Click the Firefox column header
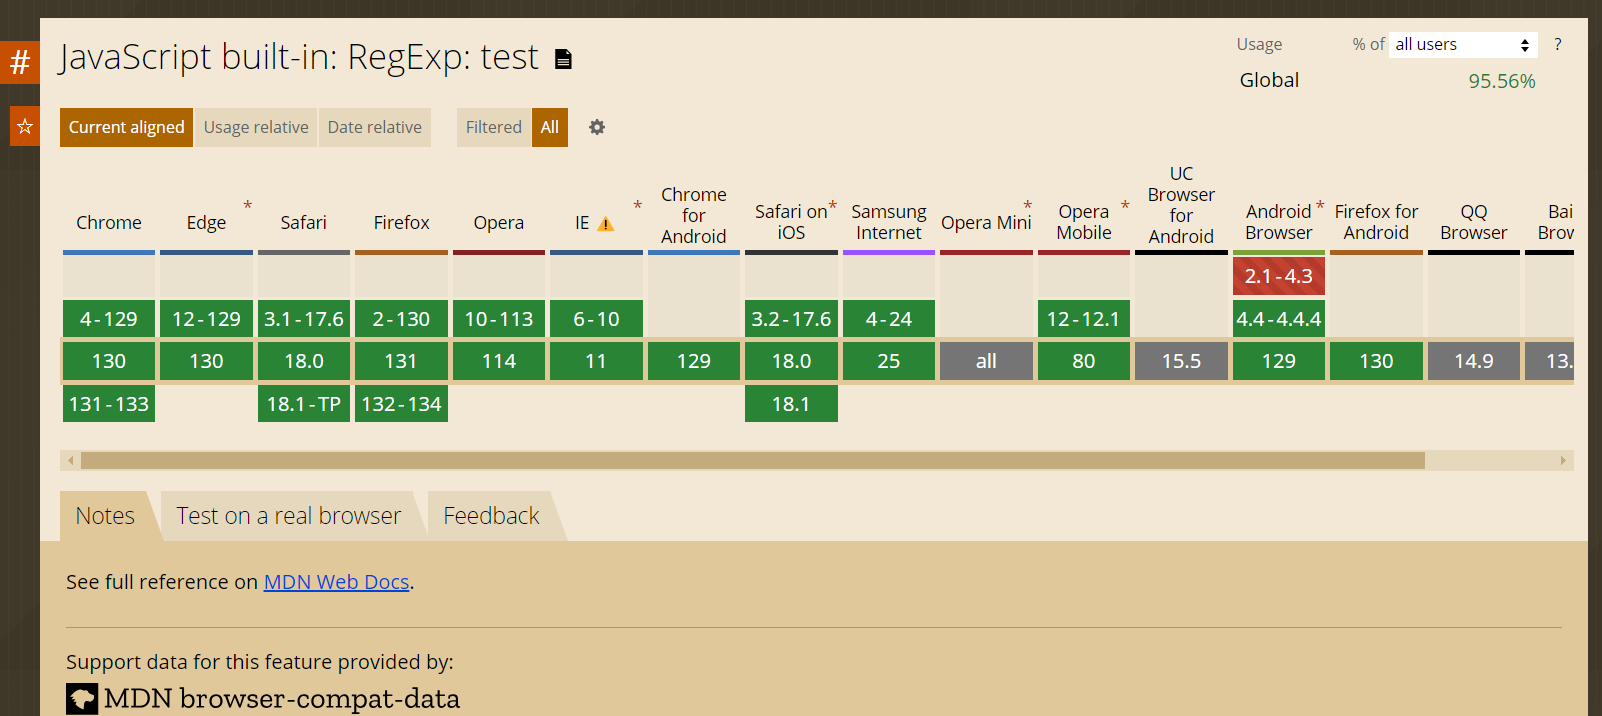This screenshot has width=1602, height=716. click(x=402, y=222)
